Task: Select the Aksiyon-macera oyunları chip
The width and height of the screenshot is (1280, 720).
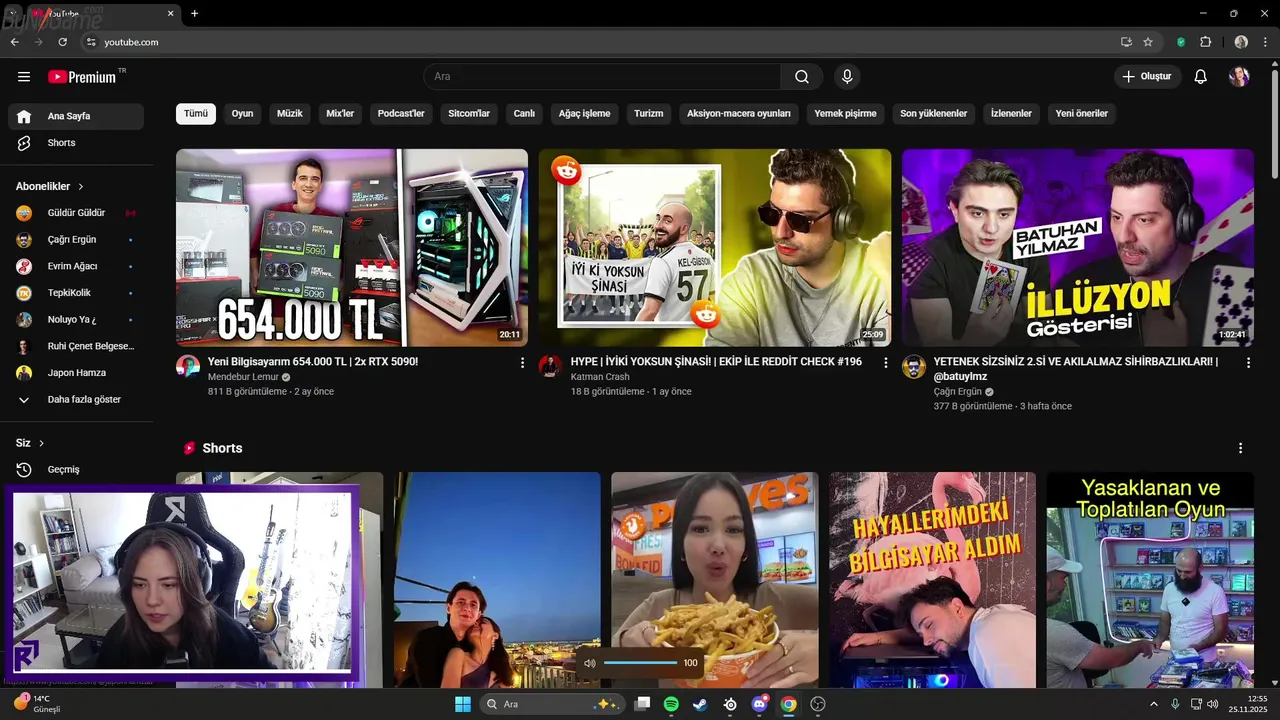Action: point(739,114)
